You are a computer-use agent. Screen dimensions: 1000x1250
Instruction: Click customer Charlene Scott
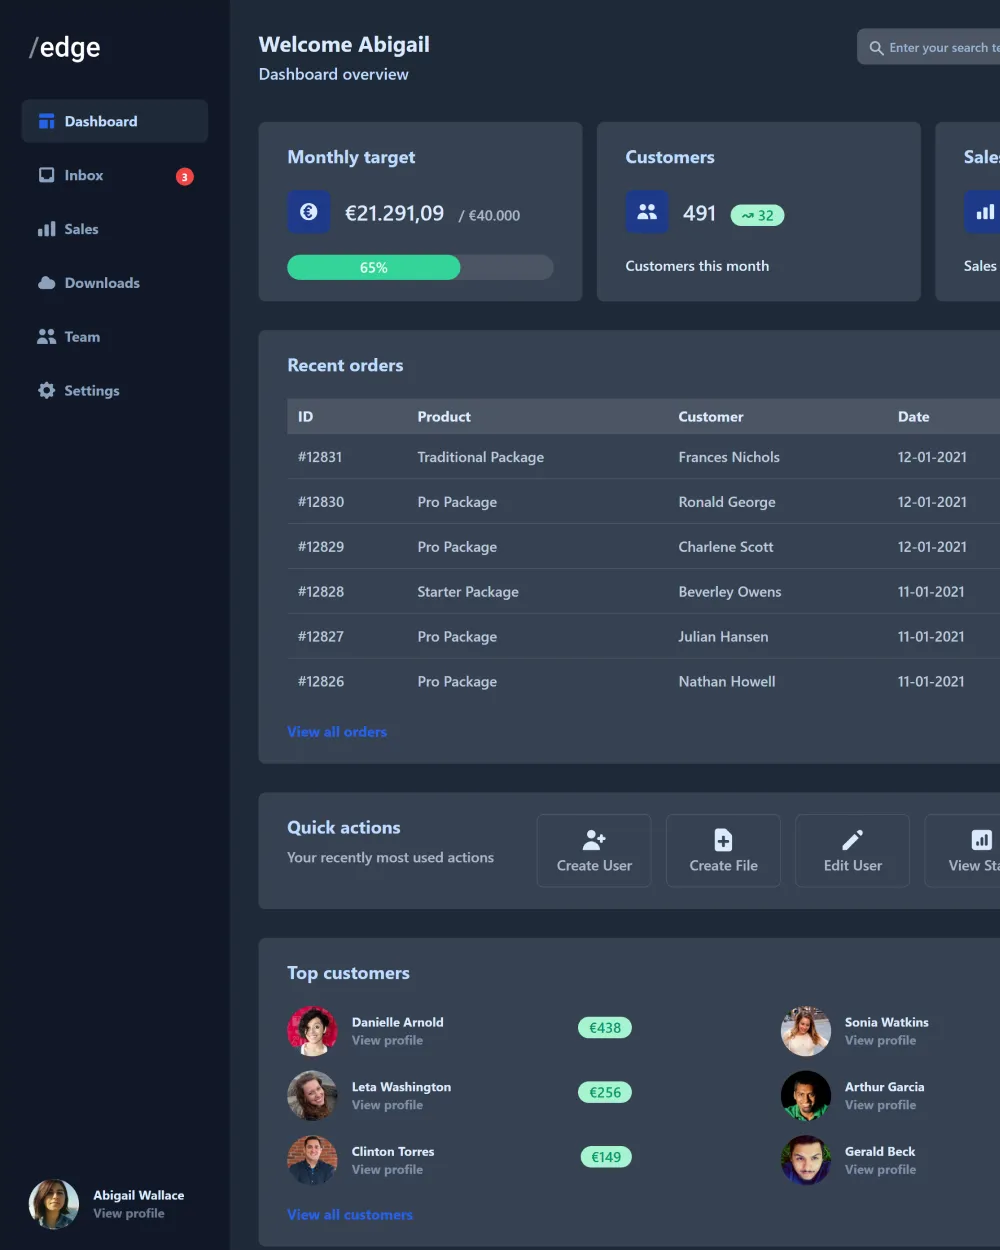coord(726,547)
